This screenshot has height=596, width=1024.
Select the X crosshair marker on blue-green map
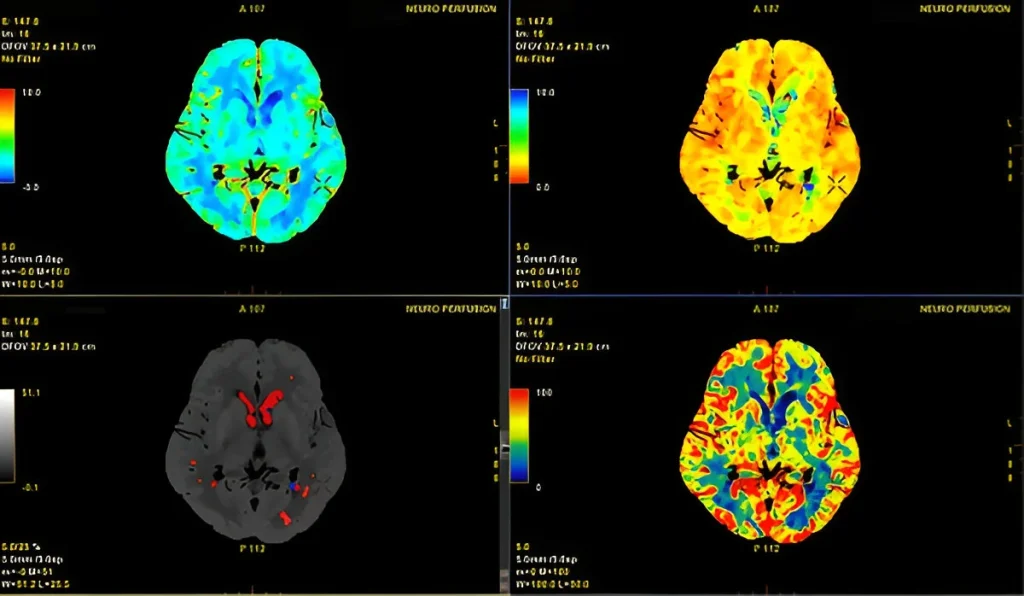click(324, 183)
